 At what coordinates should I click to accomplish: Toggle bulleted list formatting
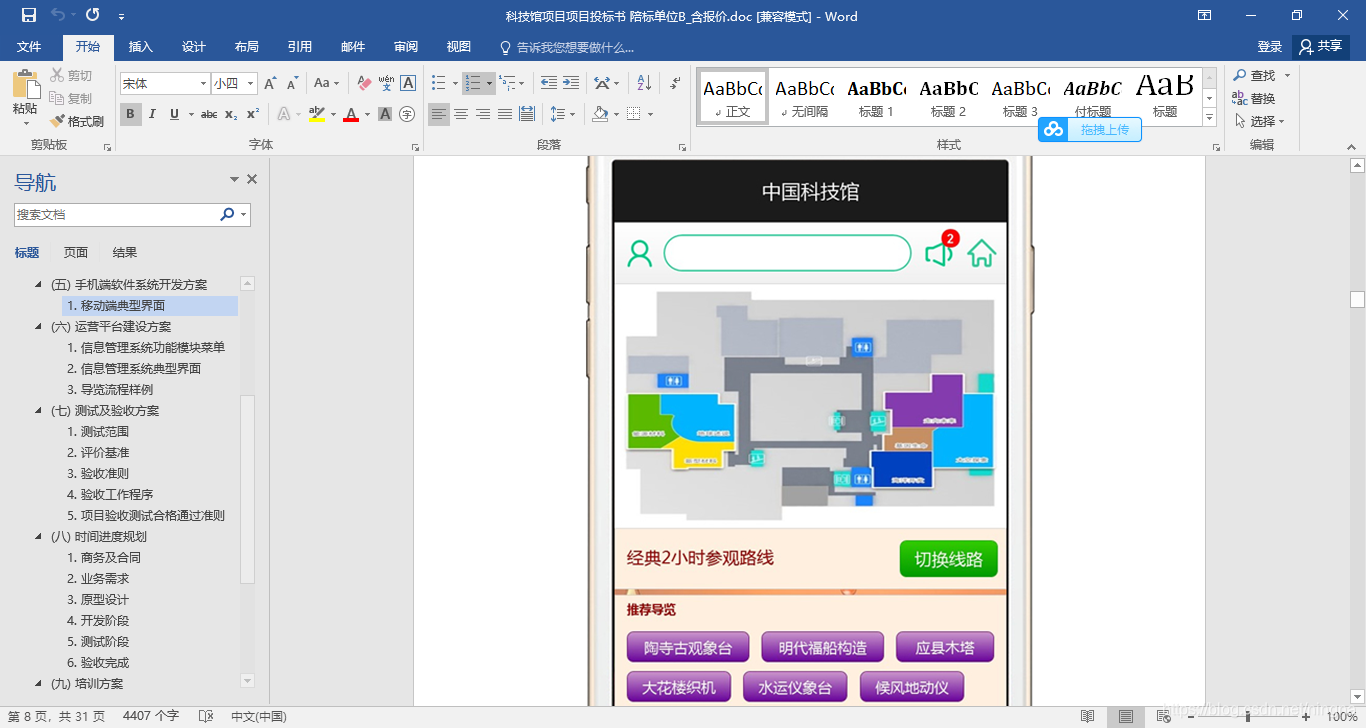pos(437,83)
